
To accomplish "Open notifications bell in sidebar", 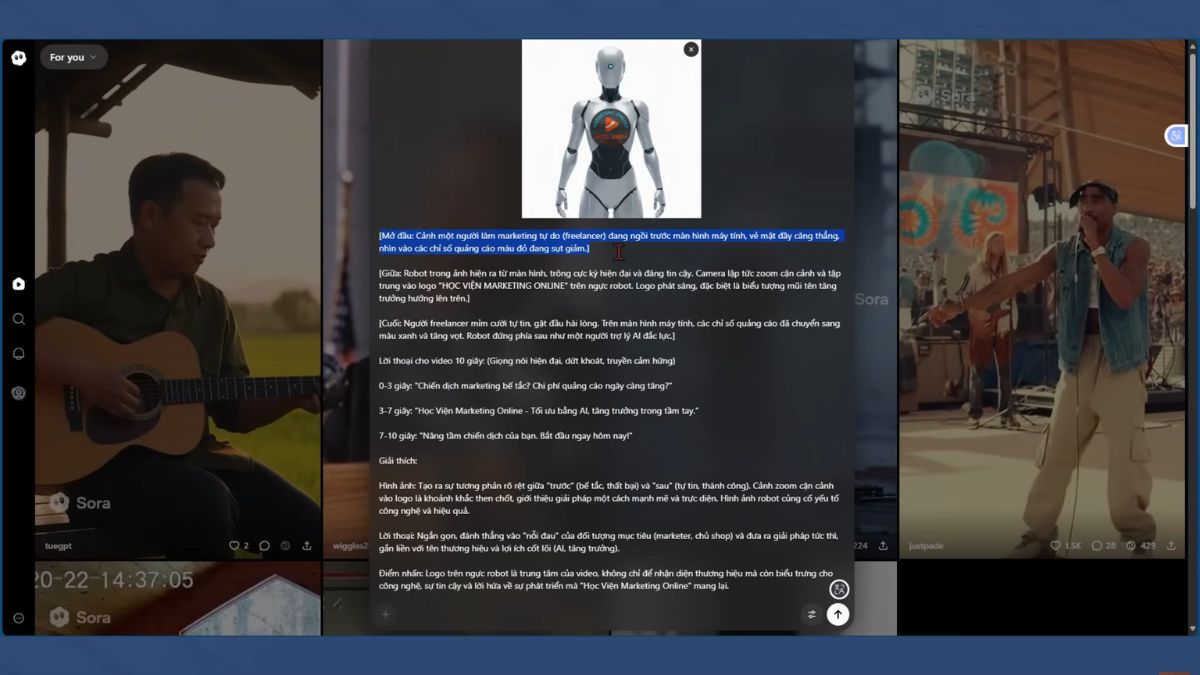I will tap(18, 354).
